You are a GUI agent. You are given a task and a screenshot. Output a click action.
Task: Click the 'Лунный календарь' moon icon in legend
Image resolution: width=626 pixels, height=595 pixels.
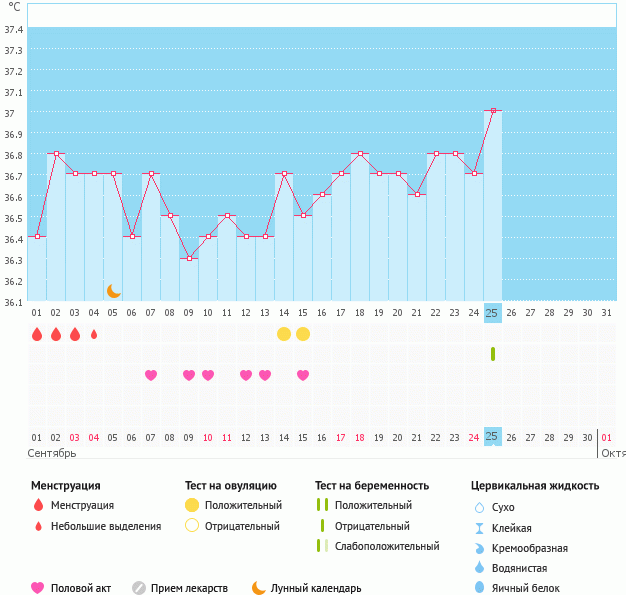[259, 588]
